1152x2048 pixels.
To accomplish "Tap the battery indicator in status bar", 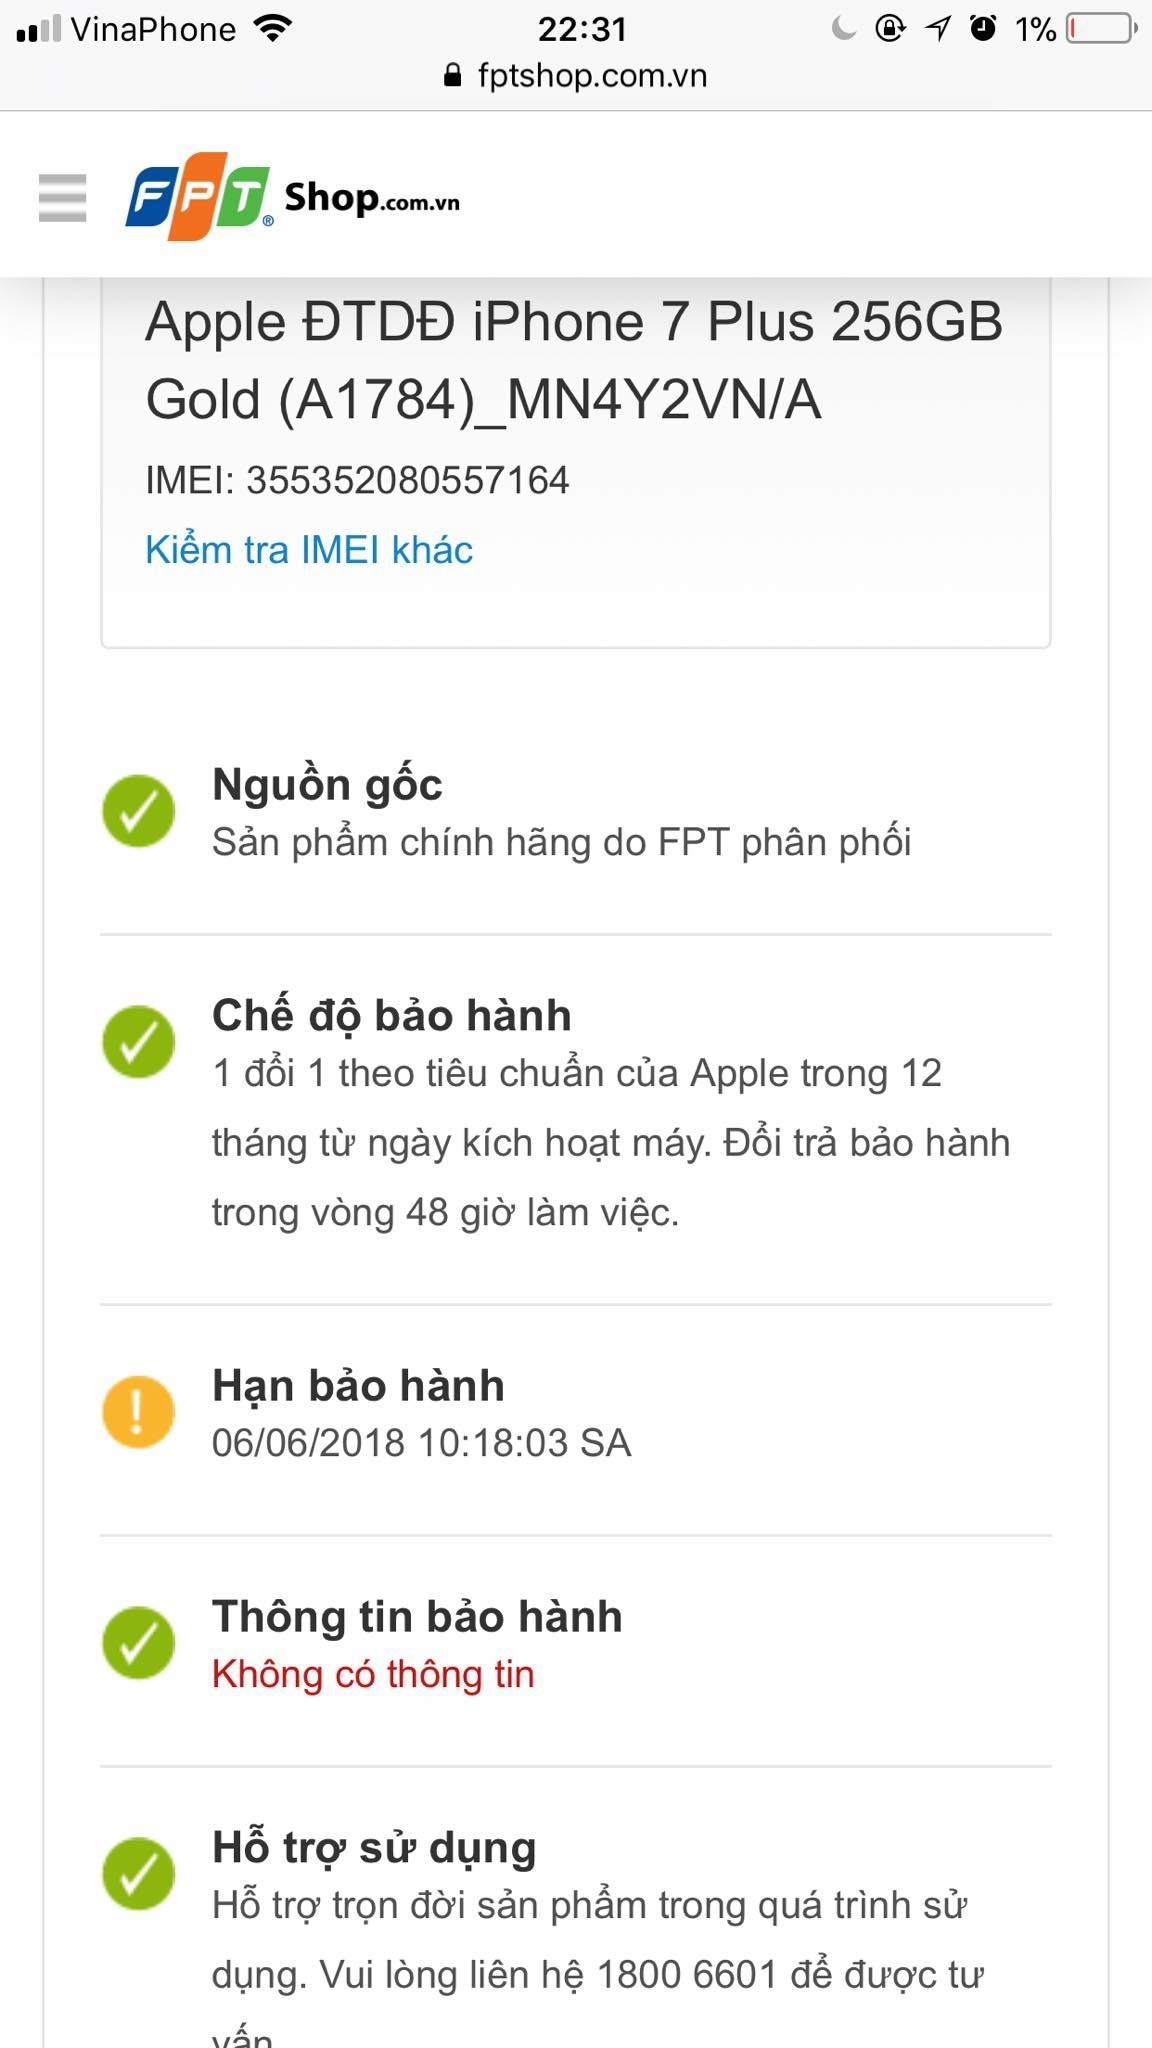I will pyautogui.click(x=1103, y=29).
